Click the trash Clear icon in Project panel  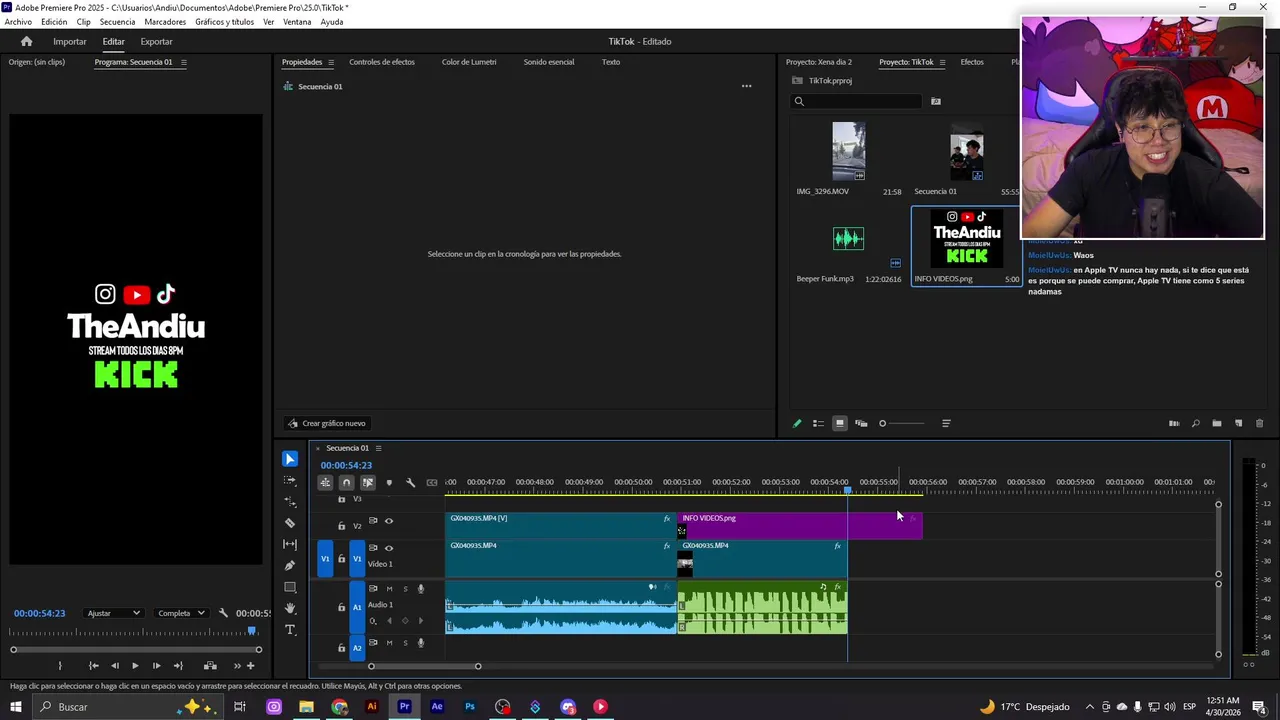tap(1259, 423)
